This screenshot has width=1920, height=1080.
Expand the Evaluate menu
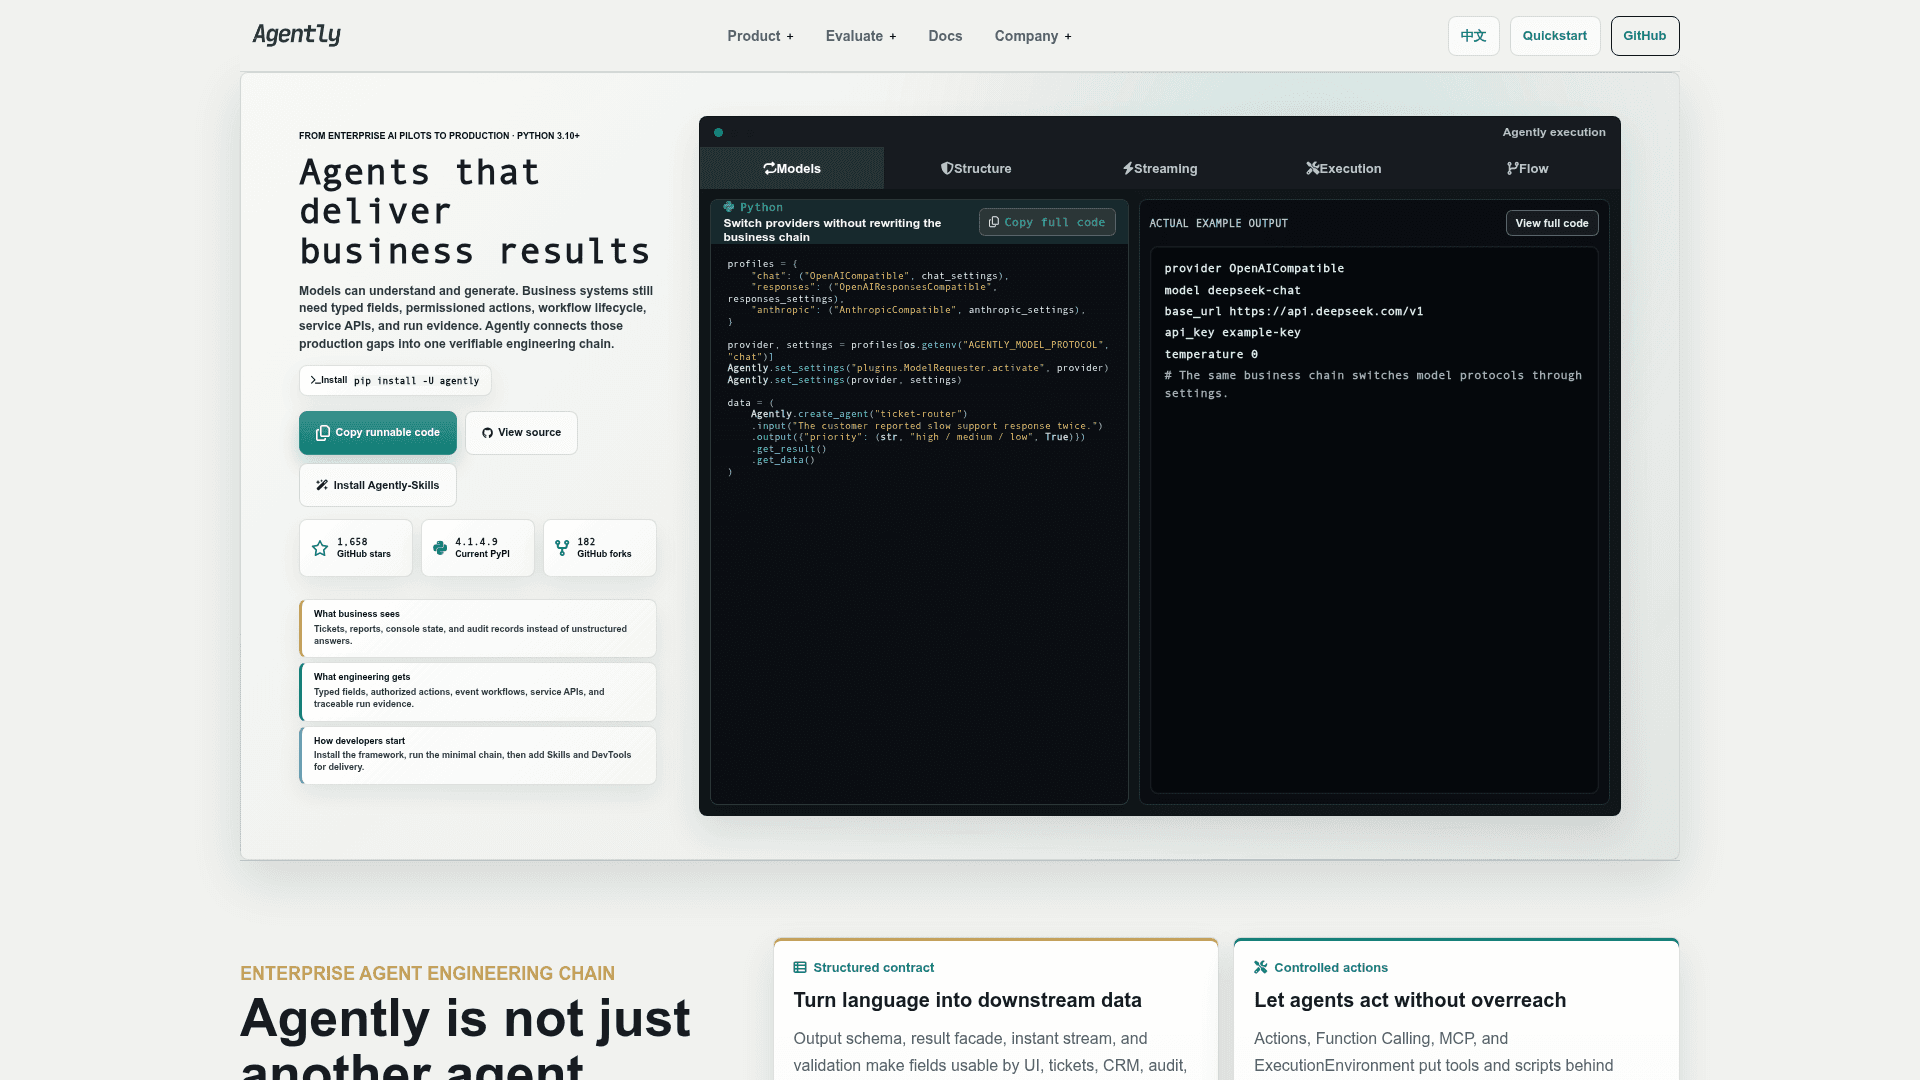(861, 36)
